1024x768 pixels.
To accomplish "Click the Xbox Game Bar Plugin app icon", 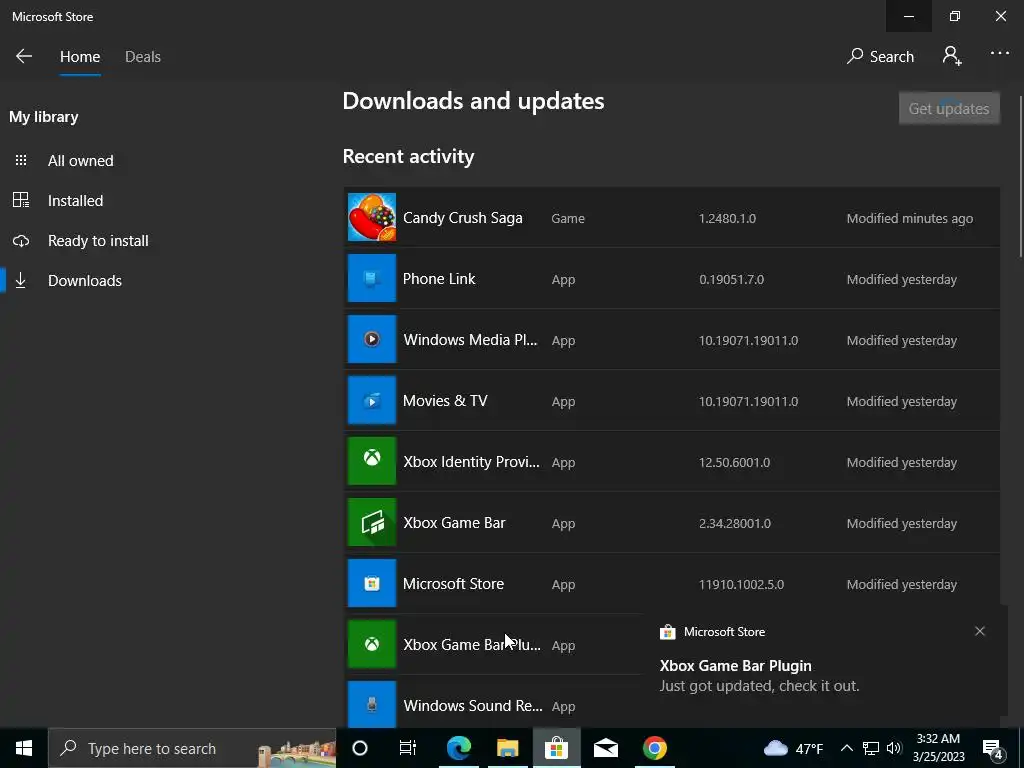I will pyautogui.click(x=372, y=645).
